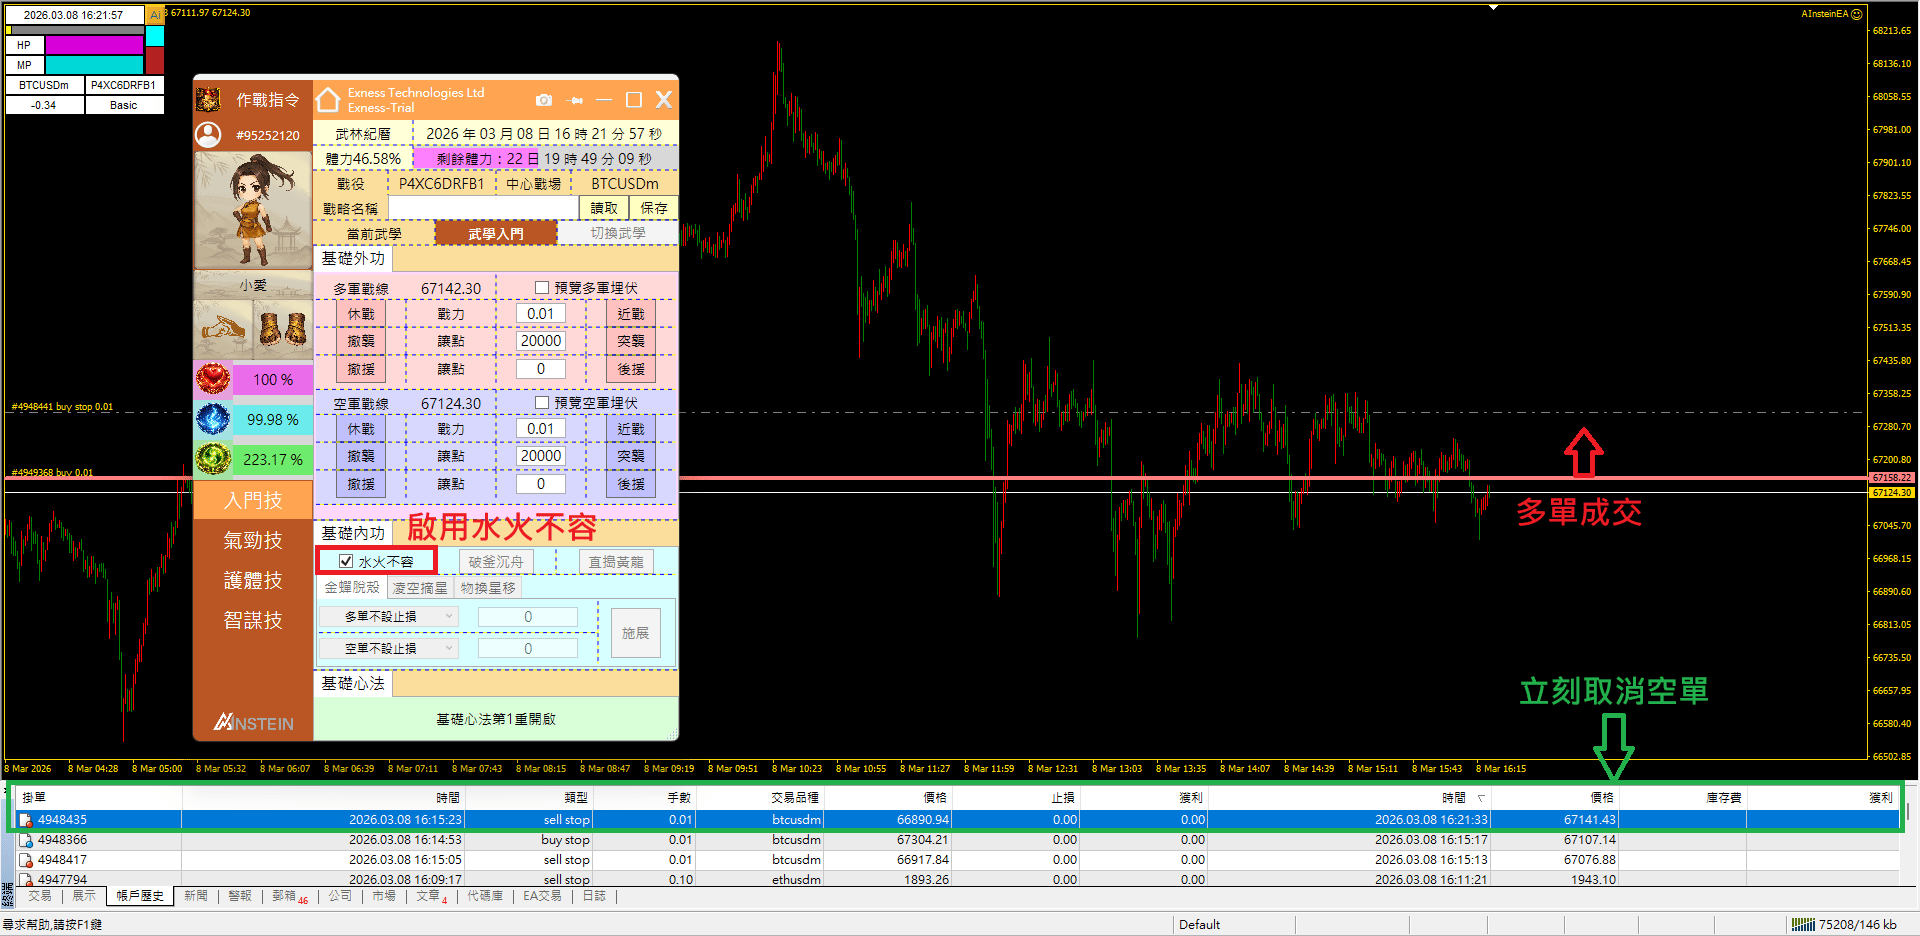Click the Default profile in the status bar
This screenshot has height=936, width=1920.
(x=1200, y=925)
